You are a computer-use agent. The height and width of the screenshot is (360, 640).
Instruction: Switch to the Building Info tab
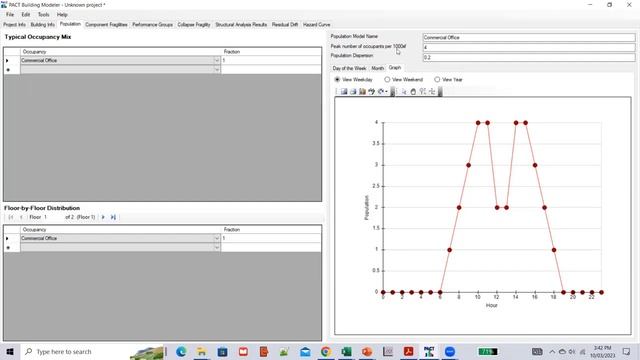[42, 25]
